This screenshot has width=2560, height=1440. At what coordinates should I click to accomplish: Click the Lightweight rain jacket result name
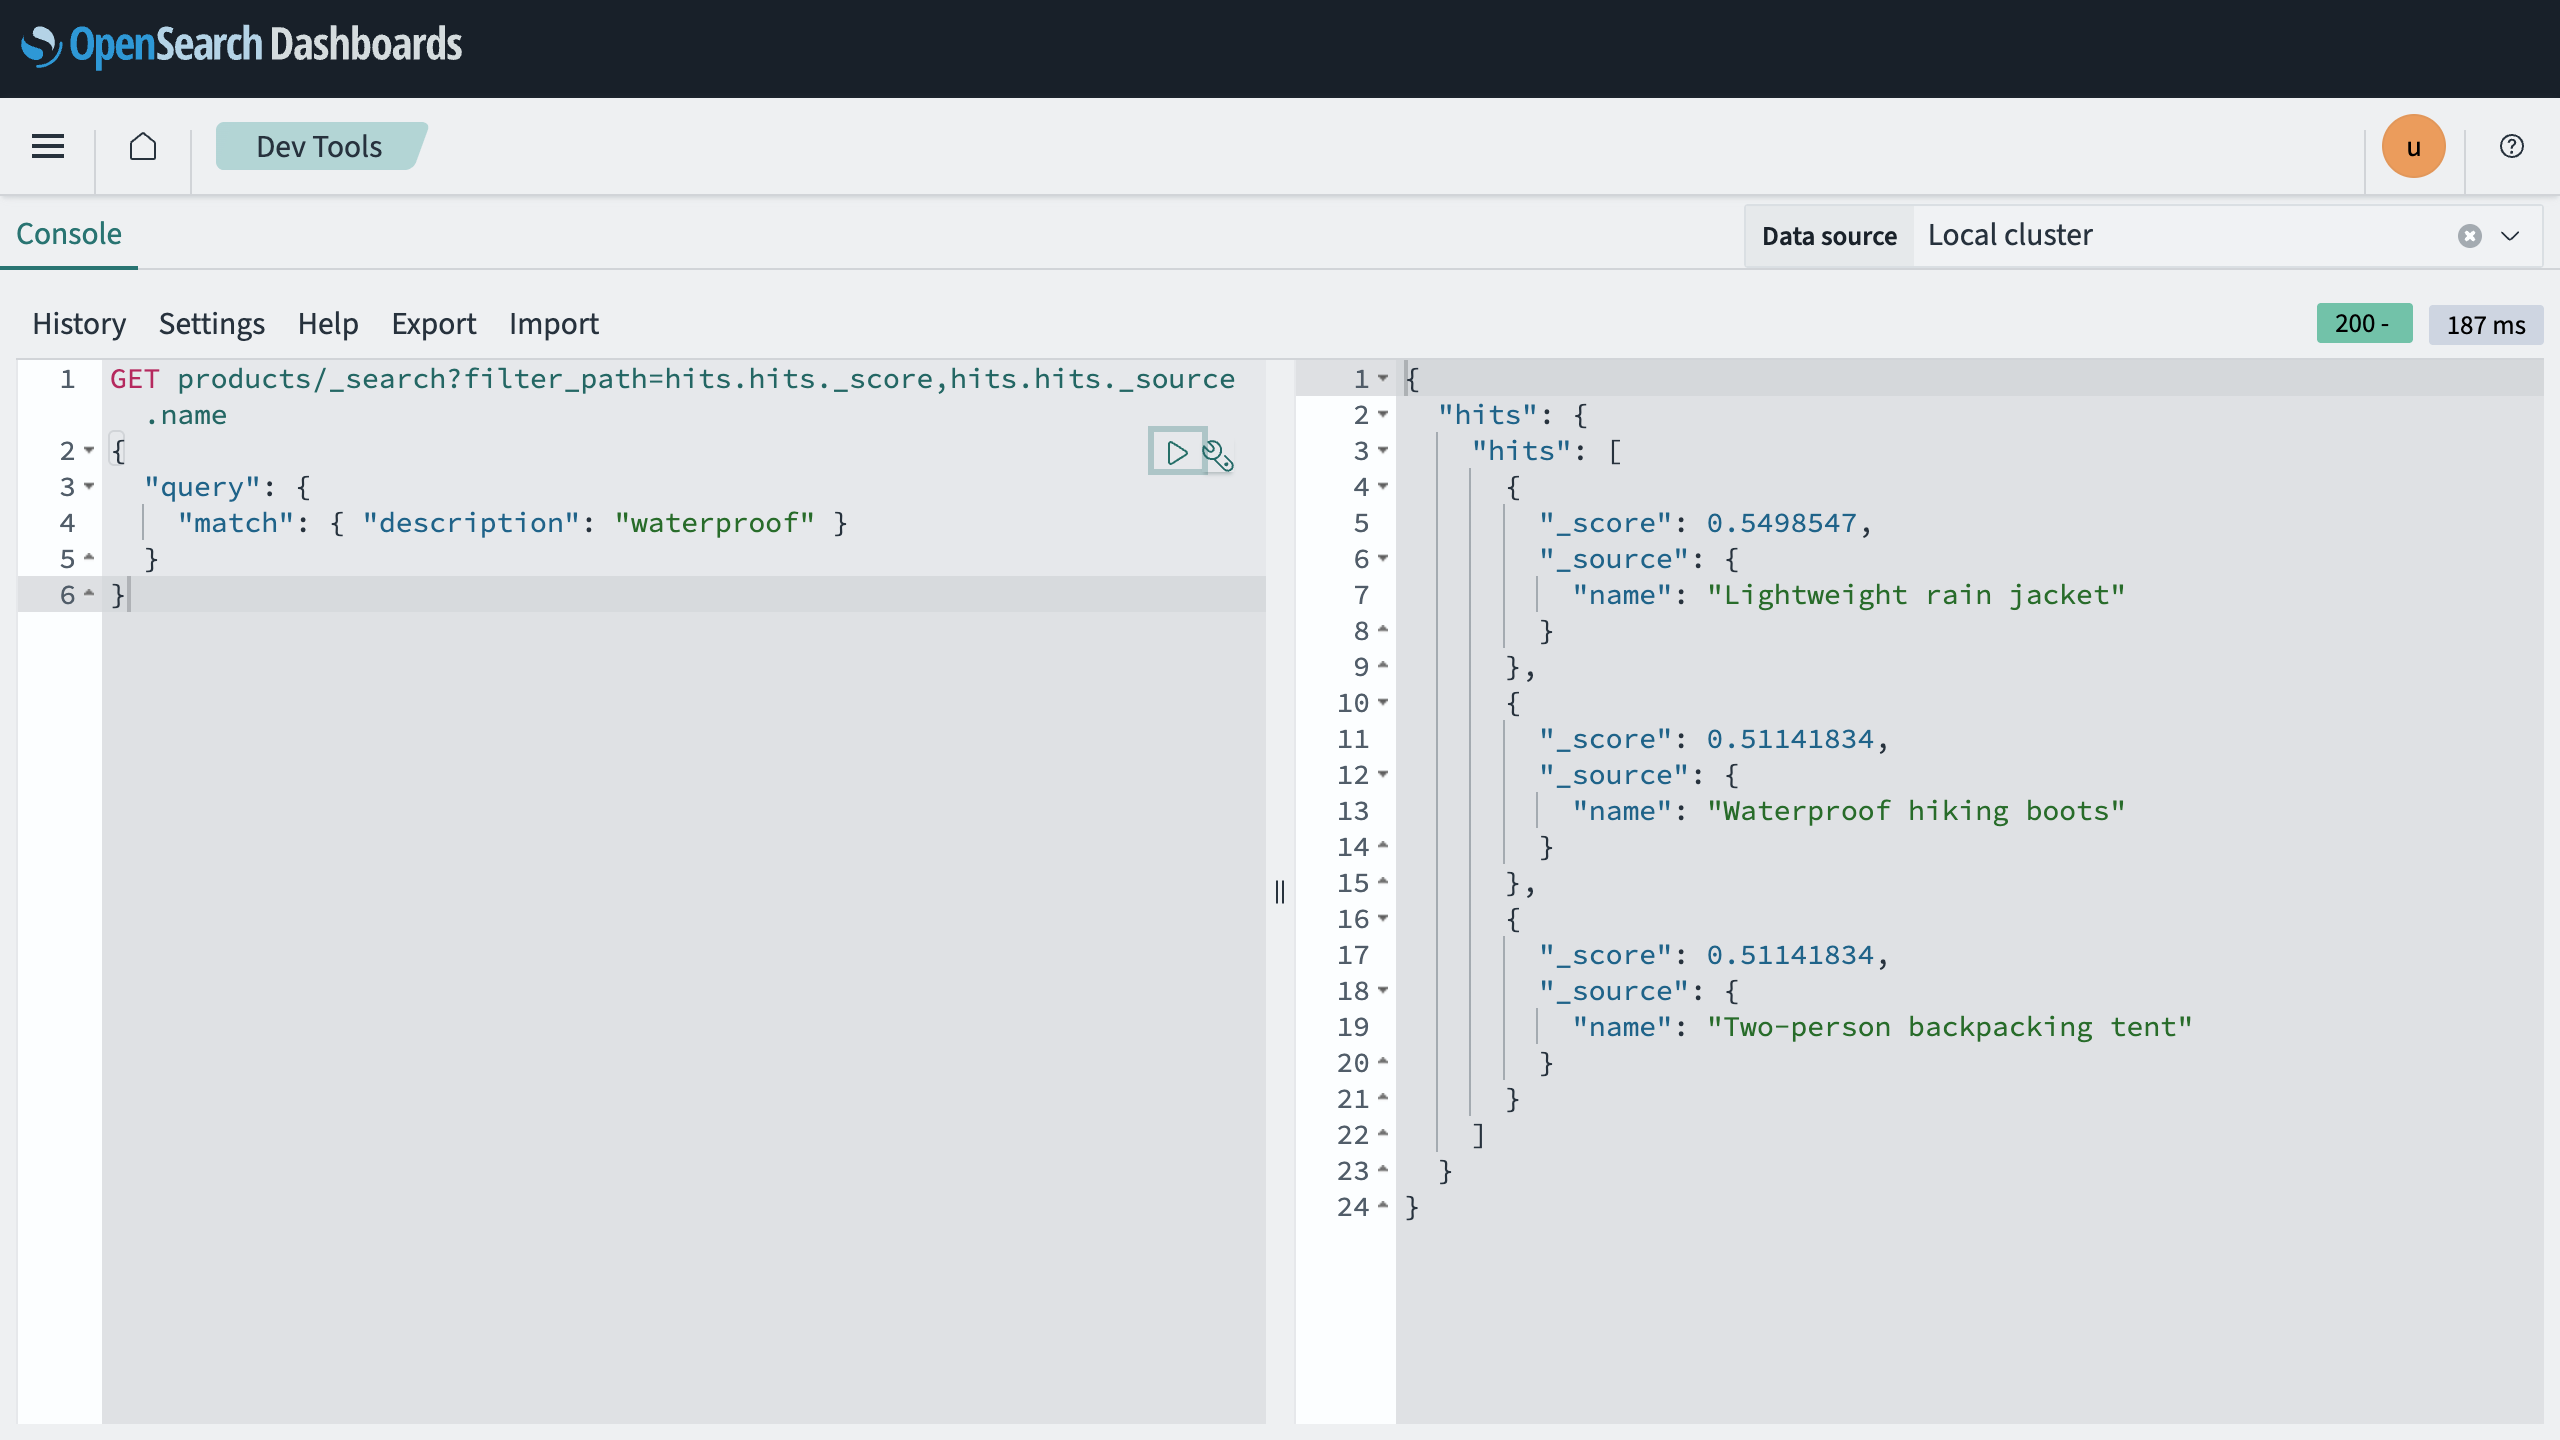click(x=1916, y=595)
